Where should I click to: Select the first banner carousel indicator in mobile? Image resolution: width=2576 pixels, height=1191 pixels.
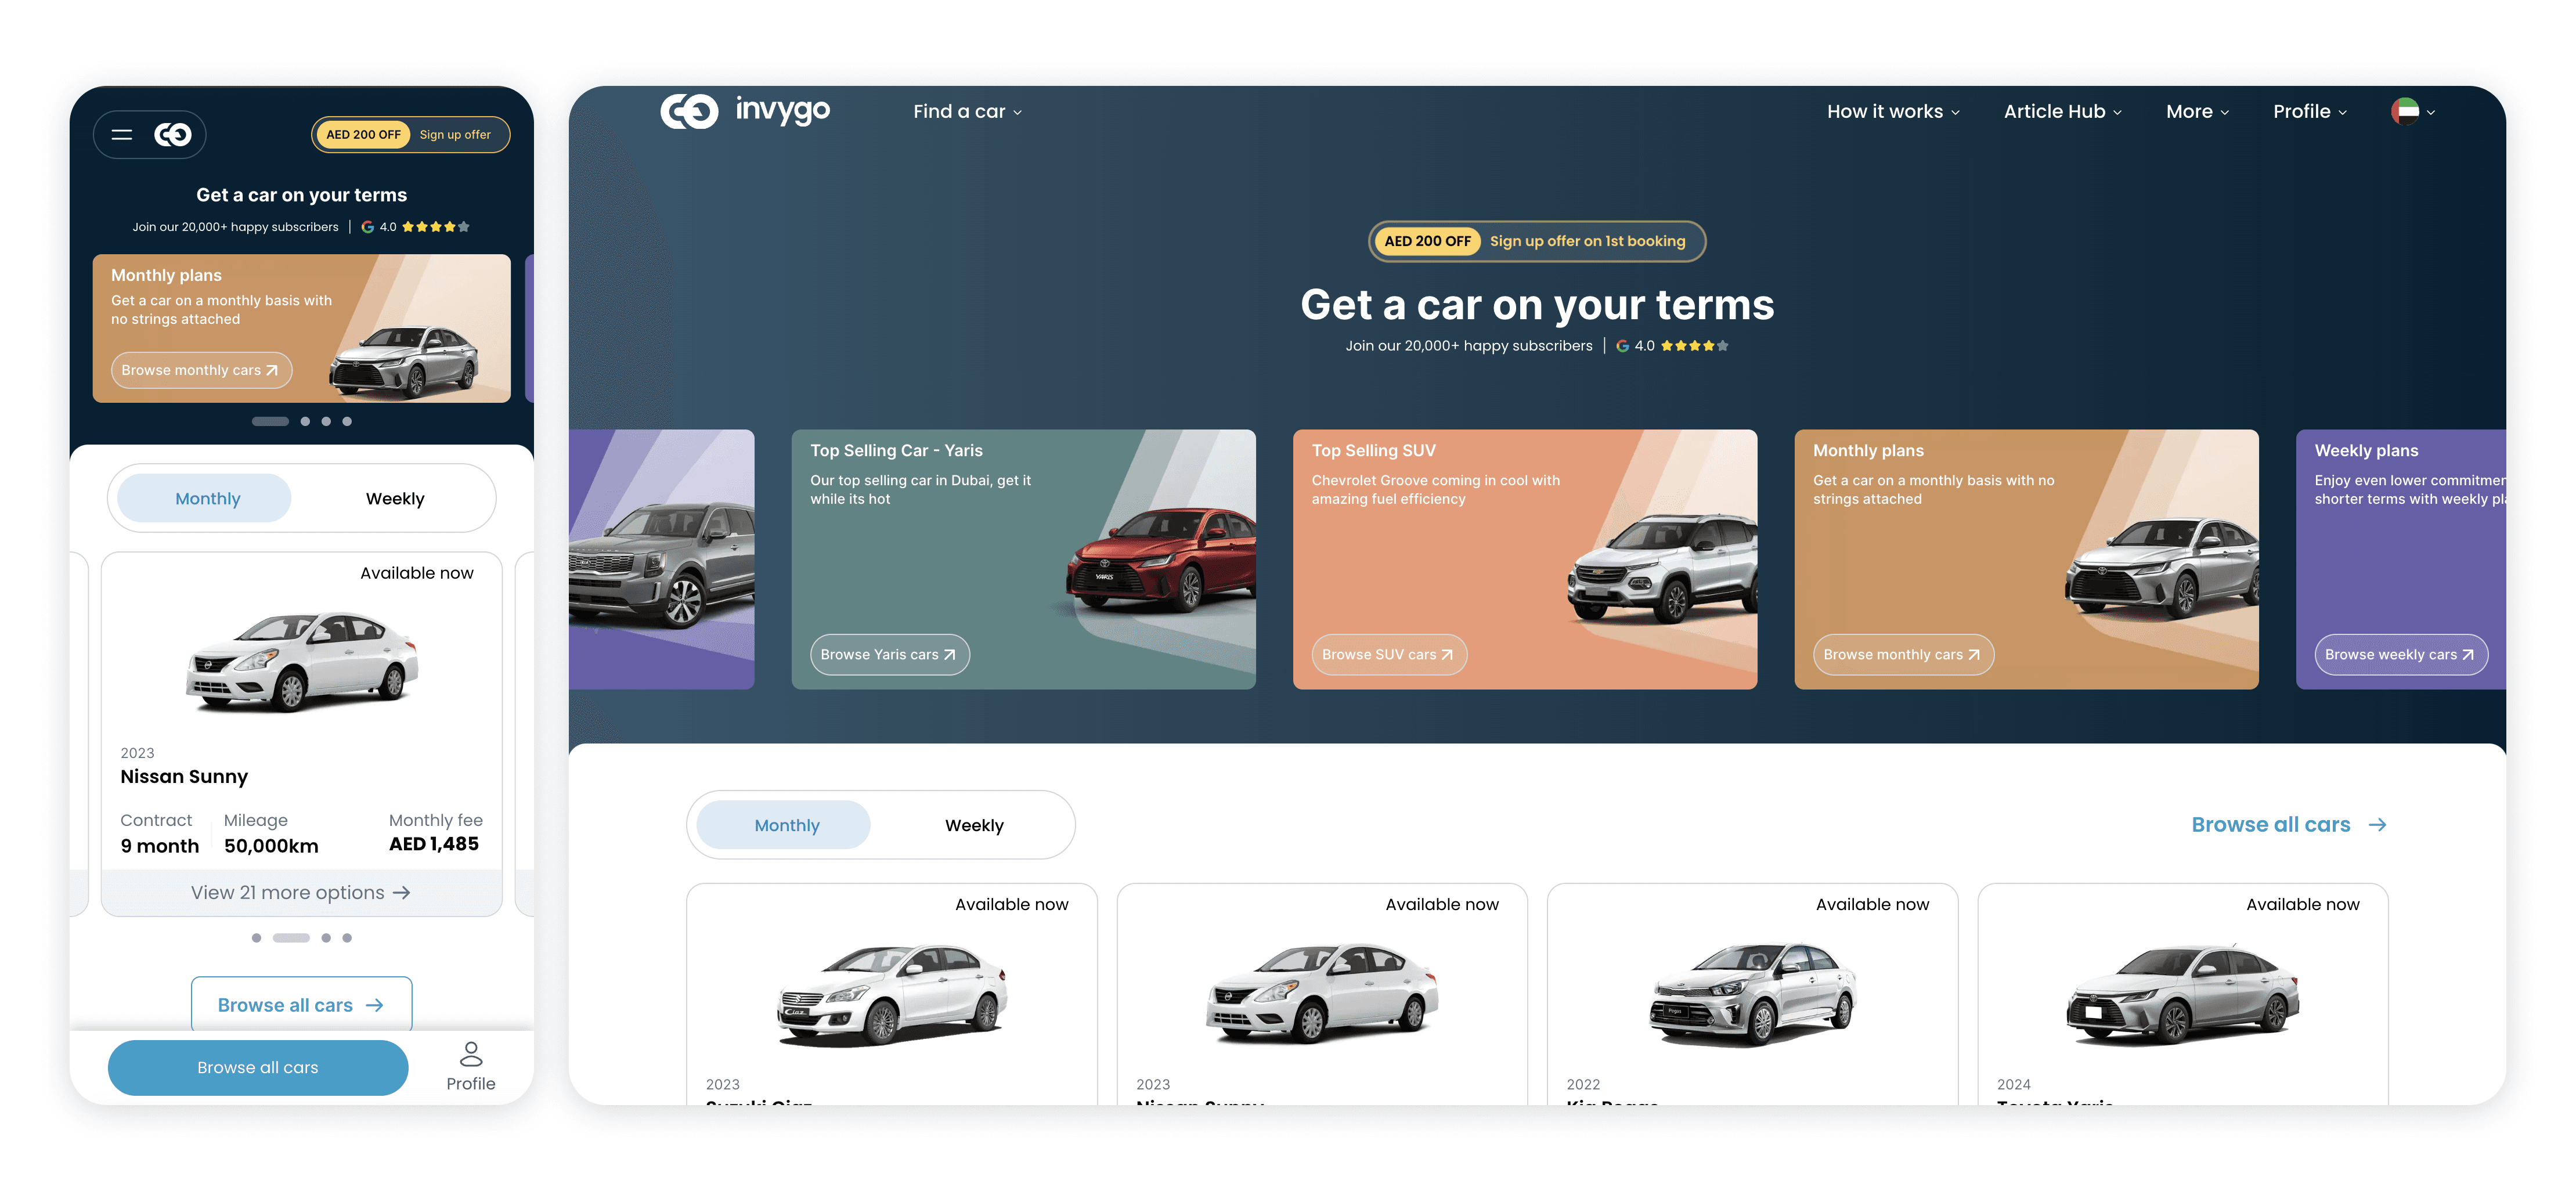[x=270, y=421]
